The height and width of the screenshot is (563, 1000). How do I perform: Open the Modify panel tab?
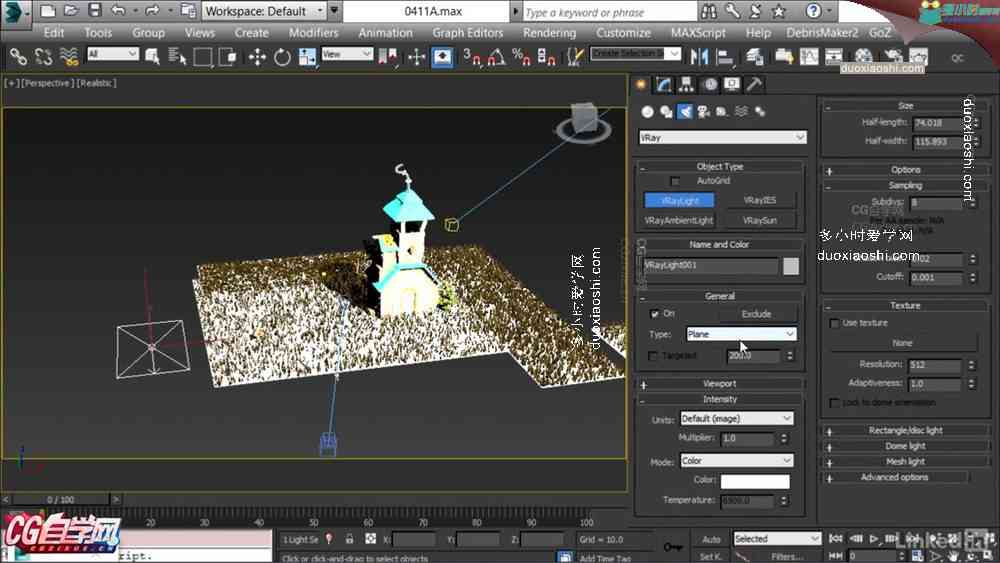point(664,84)
